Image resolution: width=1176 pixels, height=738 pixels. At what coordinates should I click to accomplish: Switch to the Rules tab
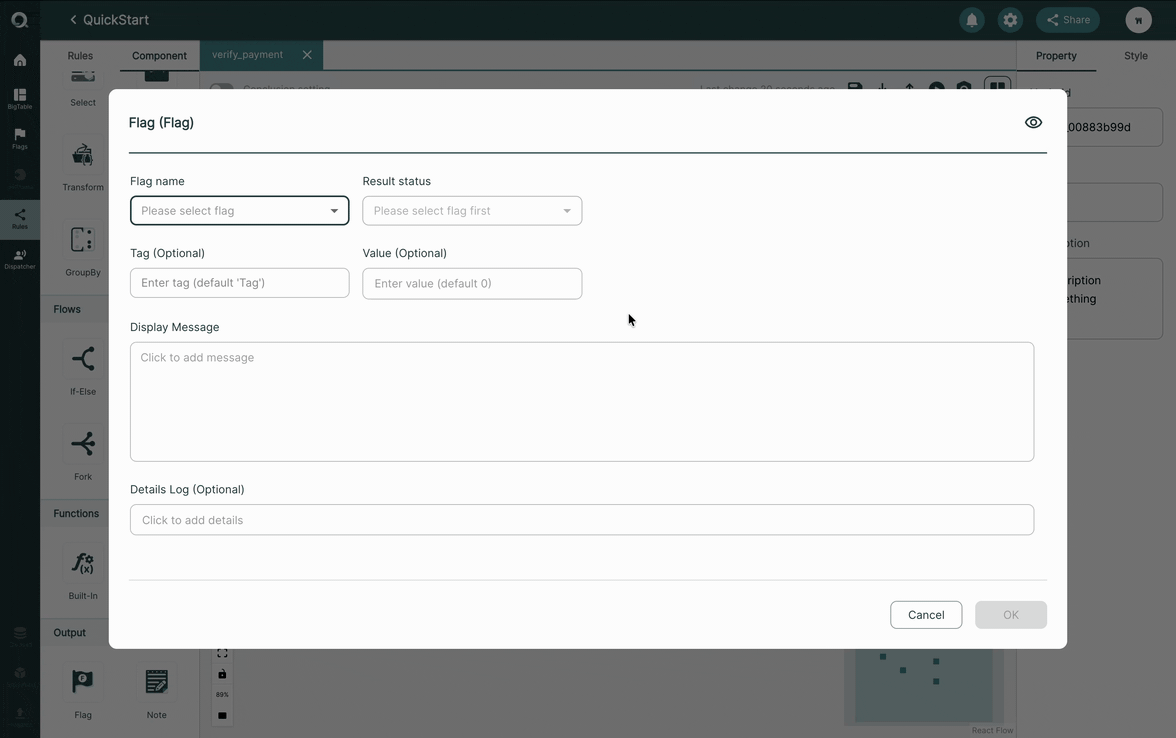click(80, 56)
